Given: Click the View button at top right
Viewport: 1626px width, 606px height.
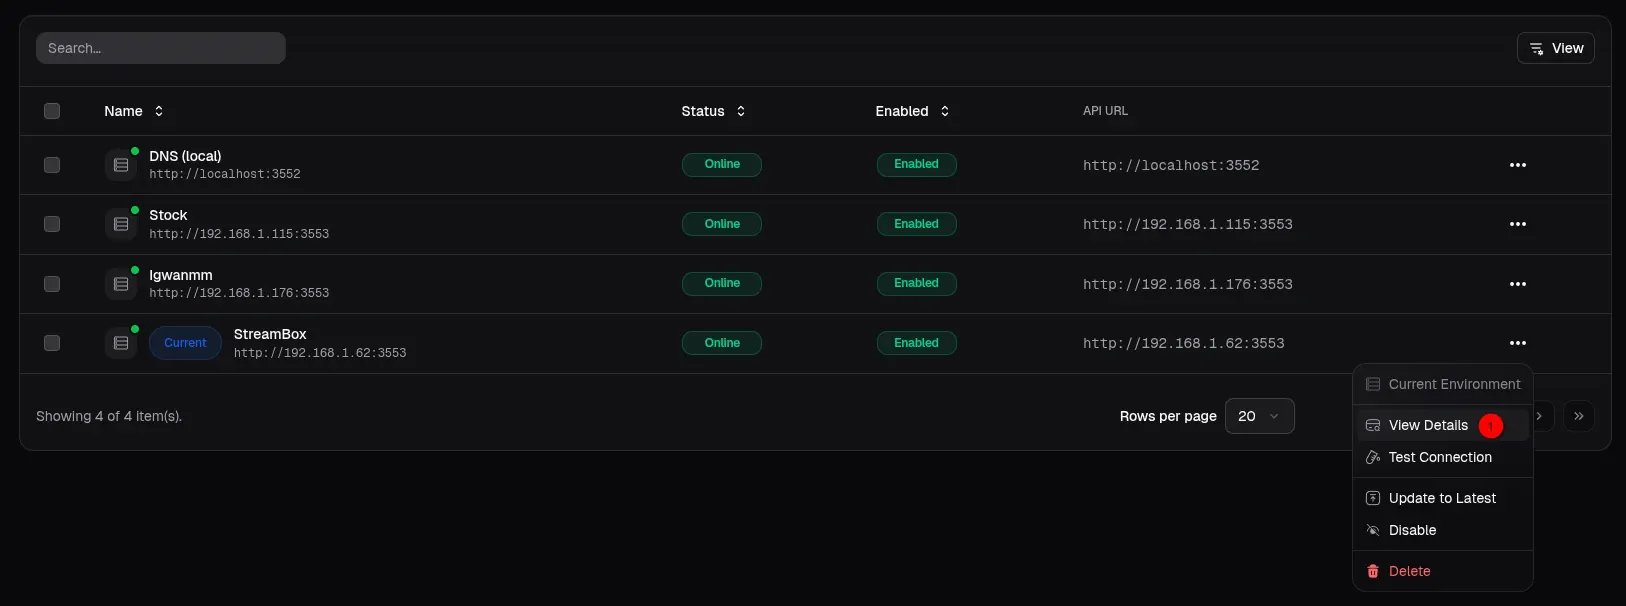Looking at the screenshot, I should [1555, 48].
